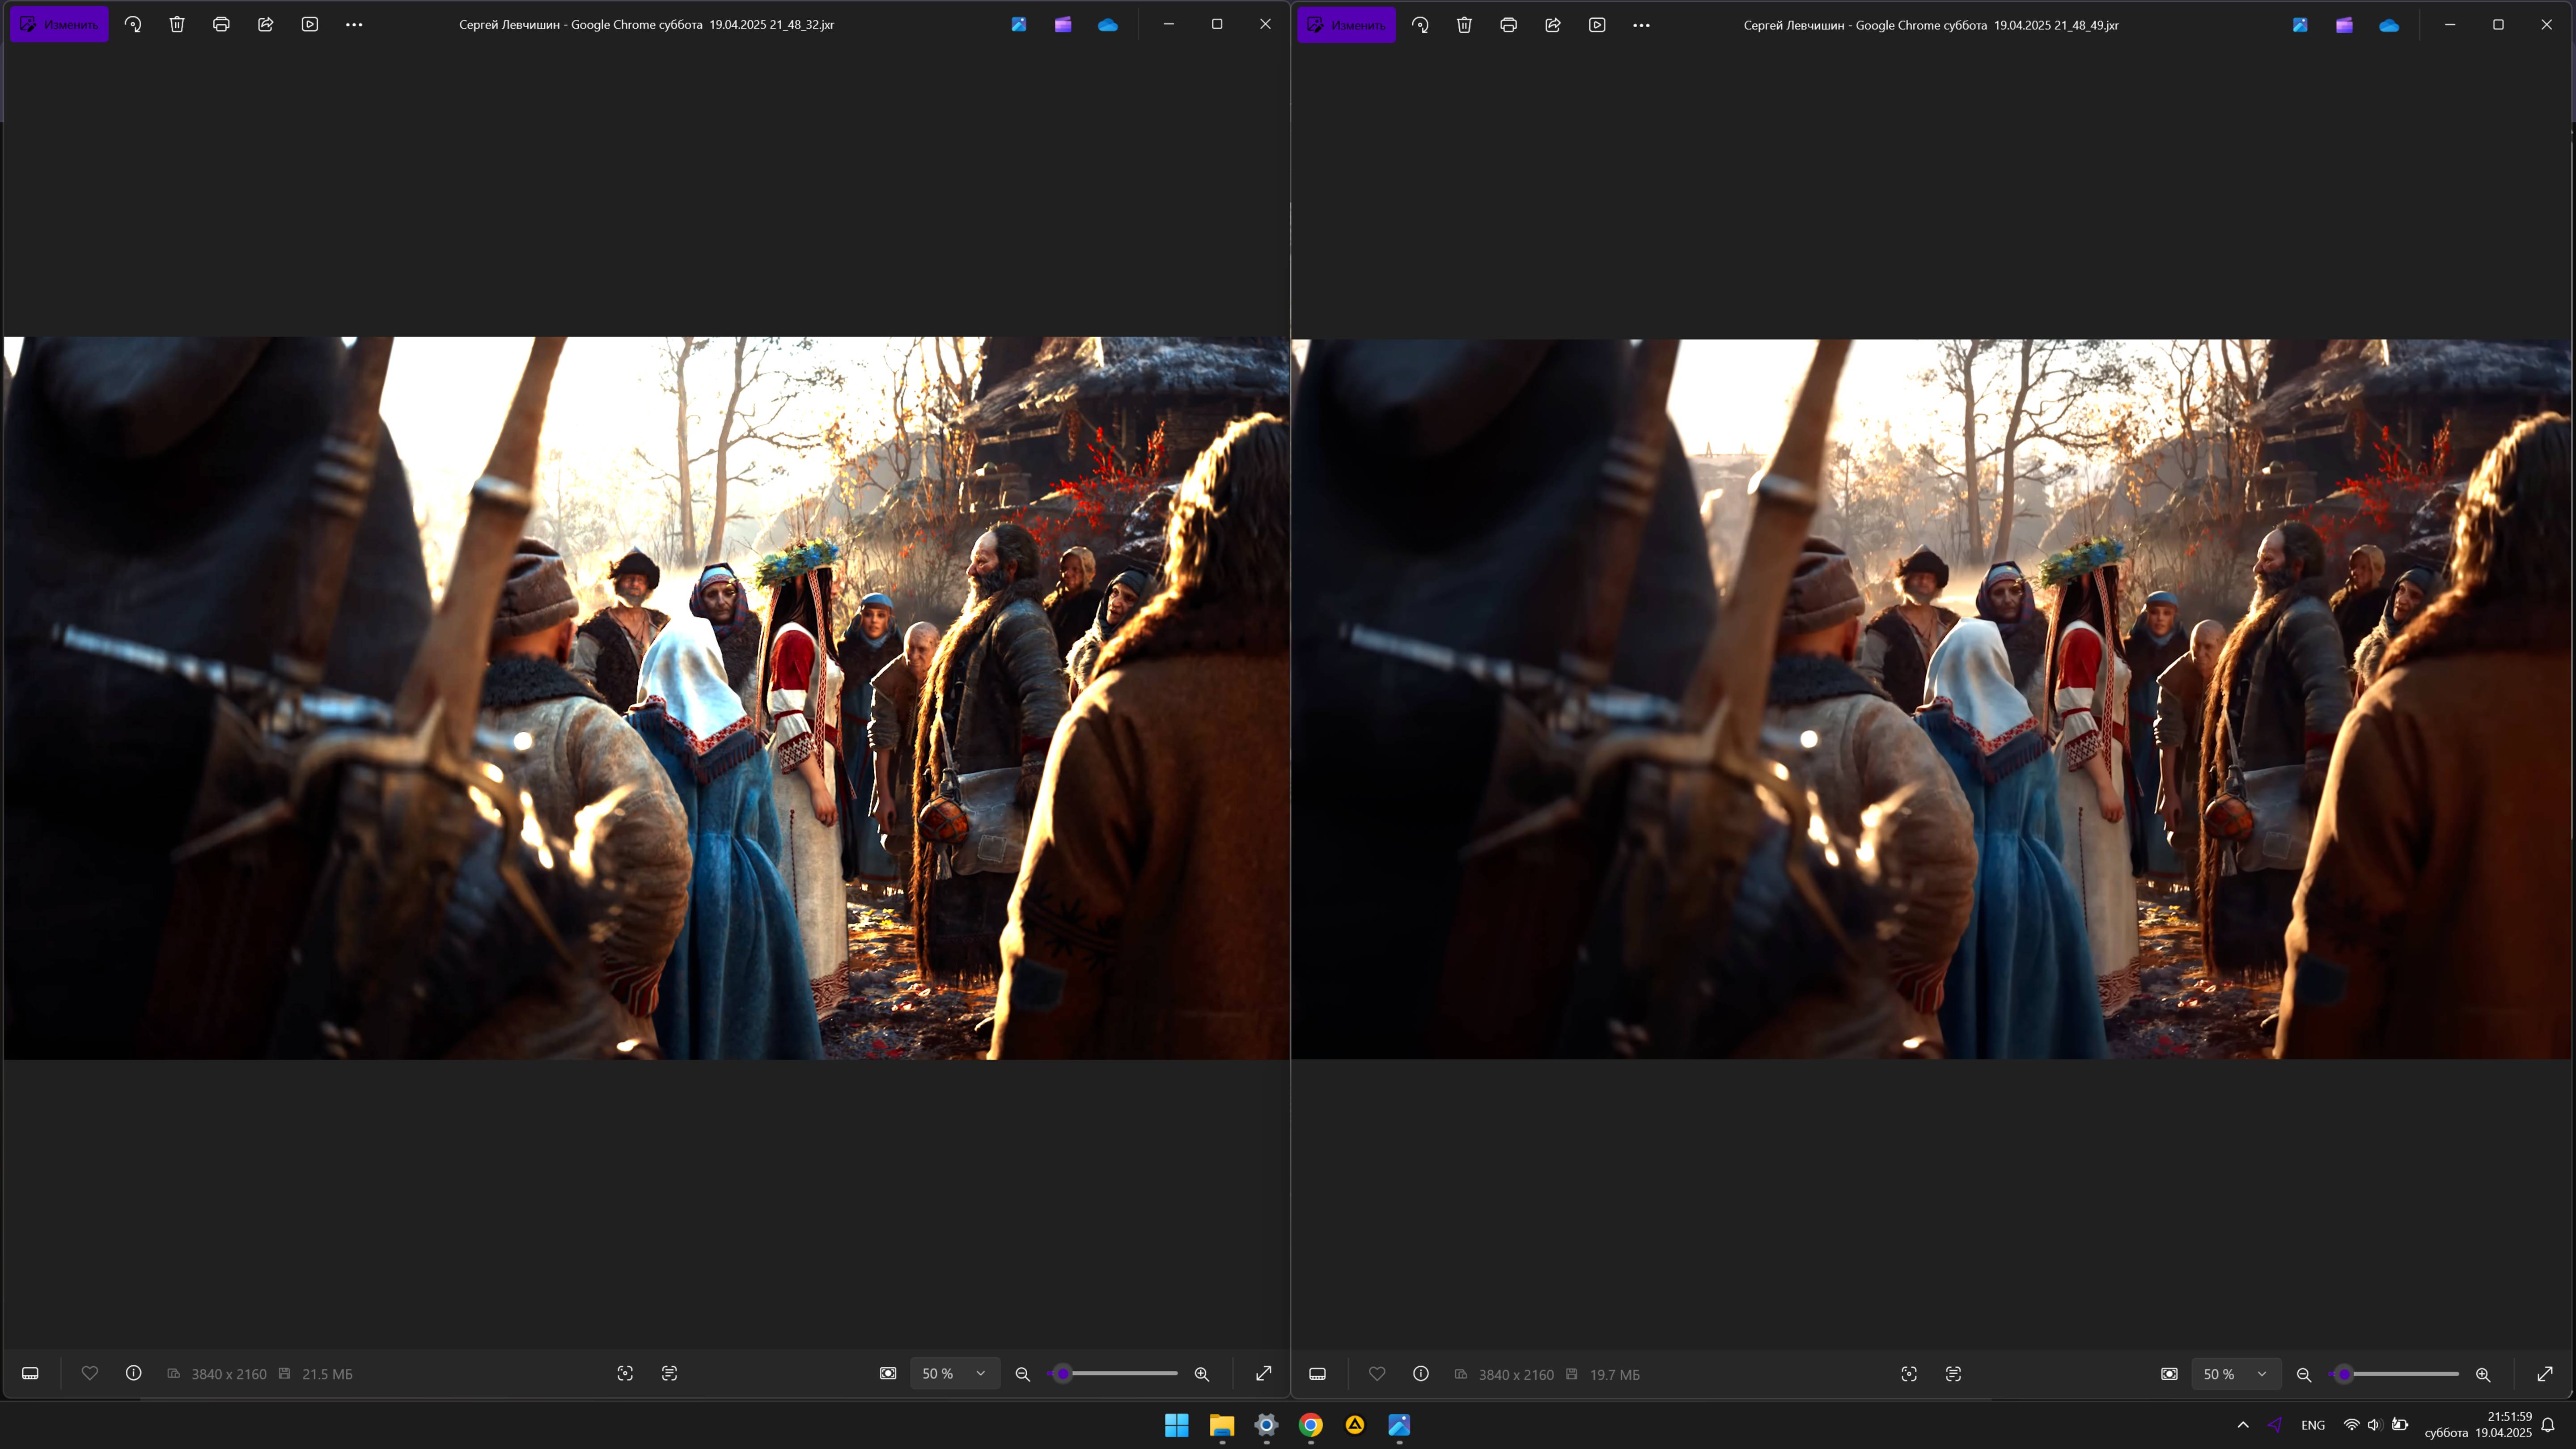2576x1449 pixels.
Task: Toggle filmstrip view in left window
Action: tap(30, 1373)
